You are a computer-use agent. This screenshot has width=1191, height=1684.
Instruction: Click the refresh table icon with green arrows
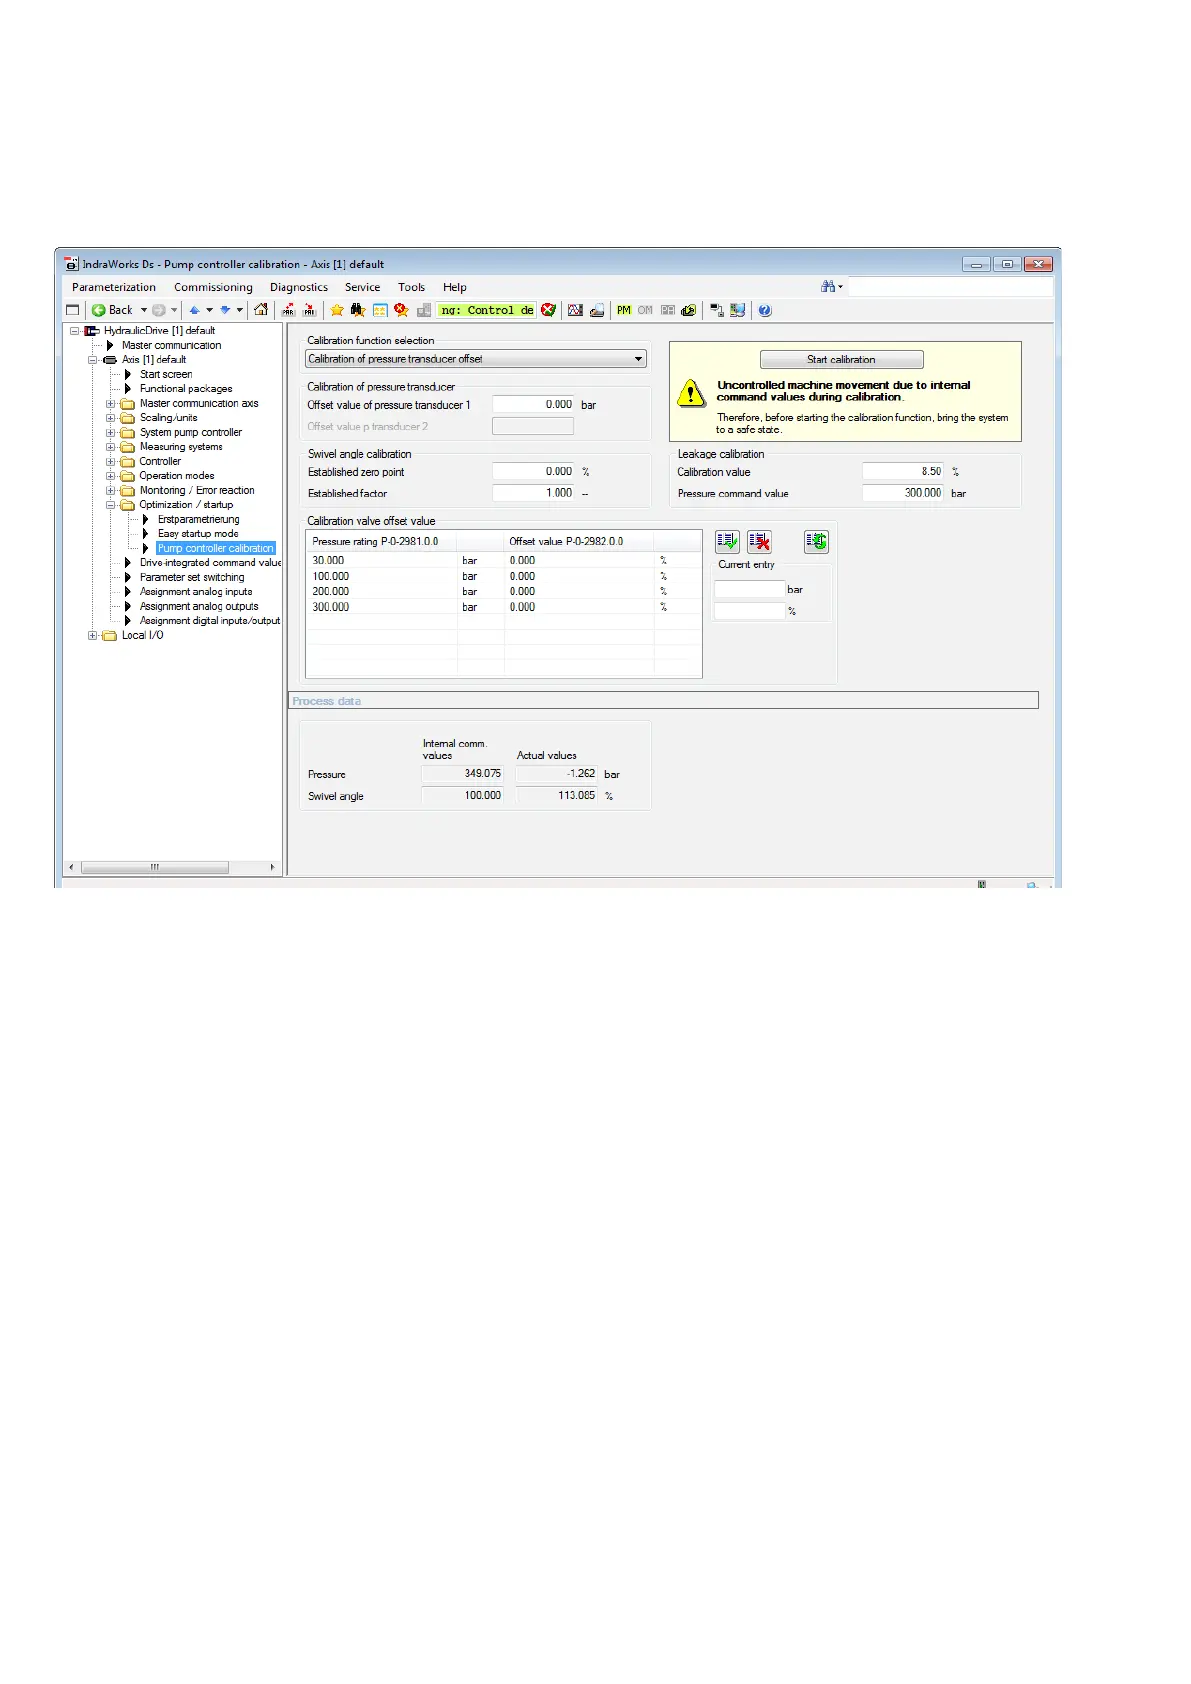pyautogui.click(x=816, y=541)
